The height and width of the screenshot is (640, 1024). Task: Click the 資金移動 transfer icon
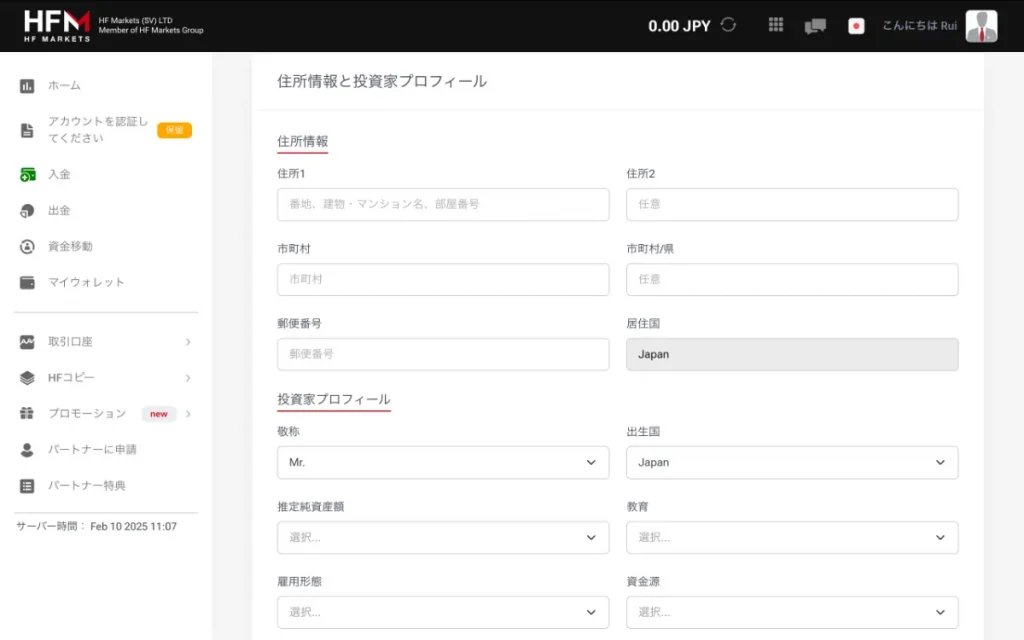coord(27,246)
